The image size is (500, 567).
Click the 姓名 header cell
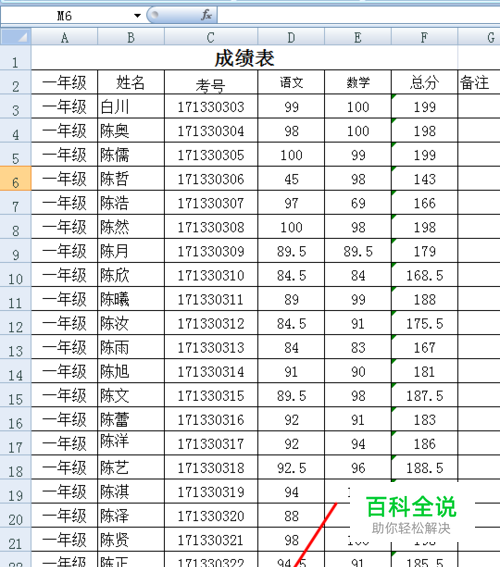click(131, 82)
